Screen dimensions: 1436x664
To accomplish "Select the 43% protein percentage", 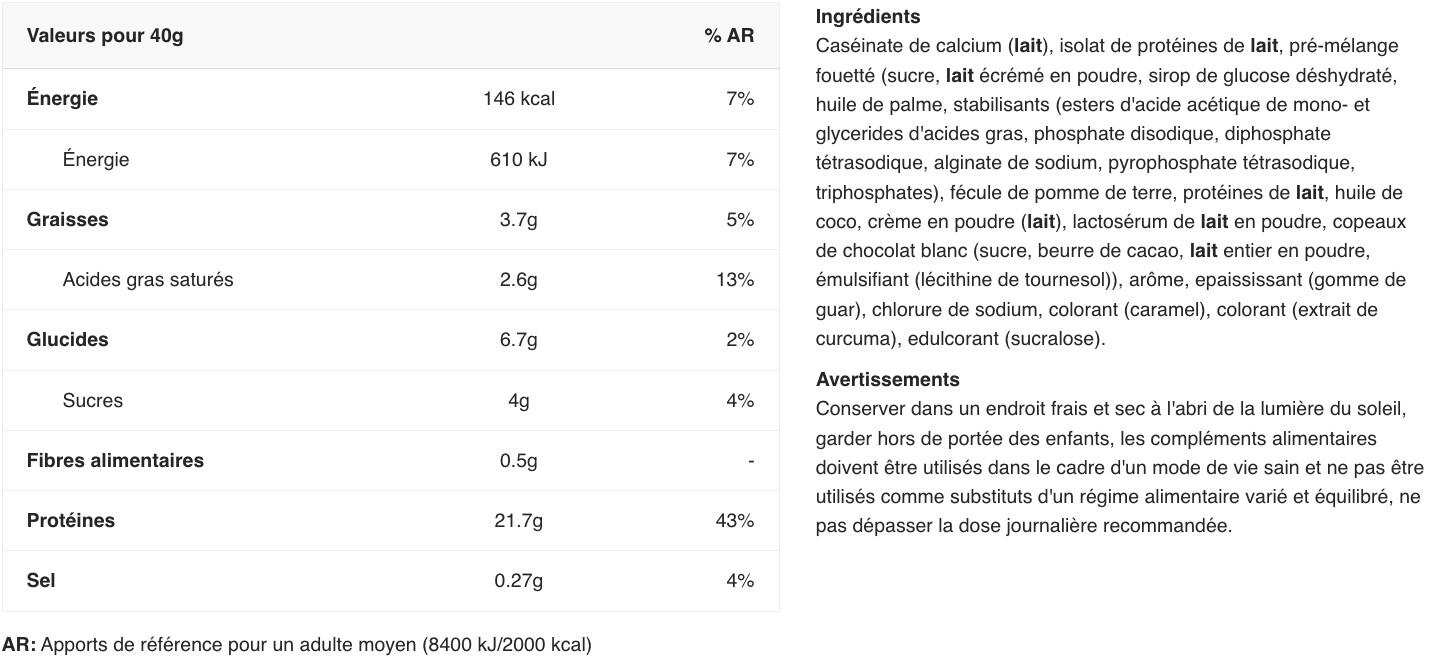I will [734, 521].
